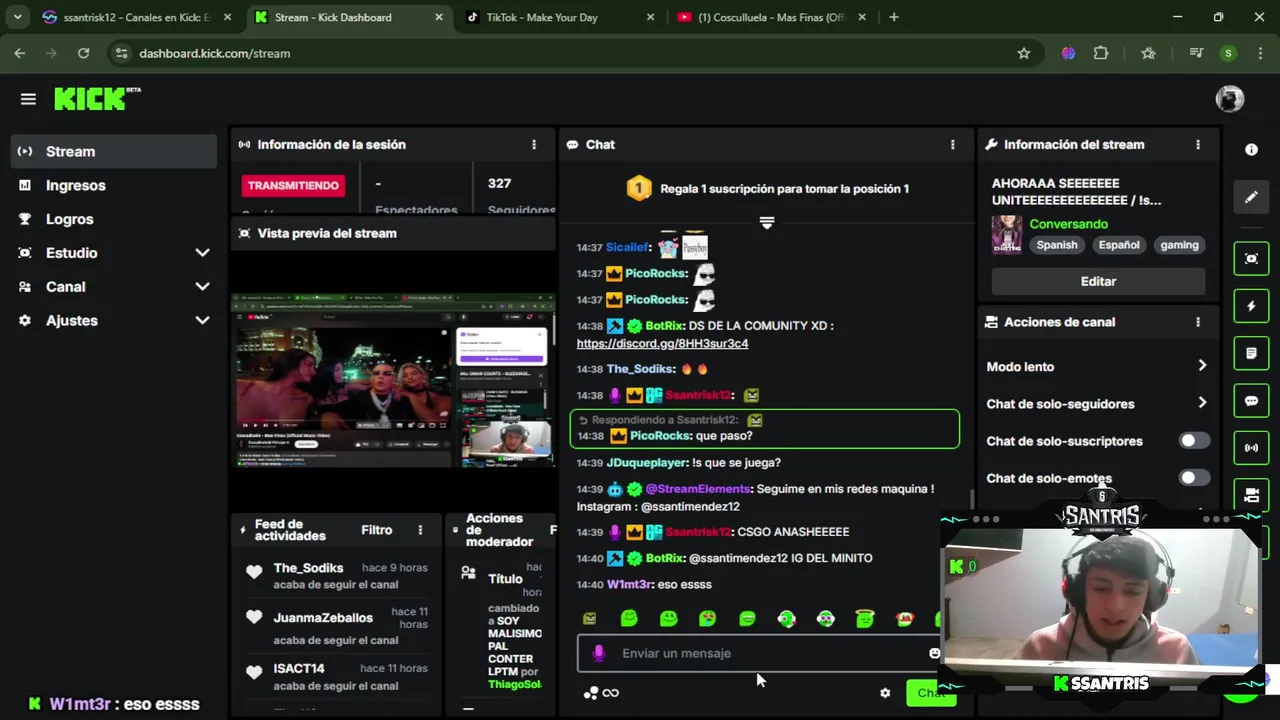Open a new browser tab
The image size is (1280, 720).
894,17
